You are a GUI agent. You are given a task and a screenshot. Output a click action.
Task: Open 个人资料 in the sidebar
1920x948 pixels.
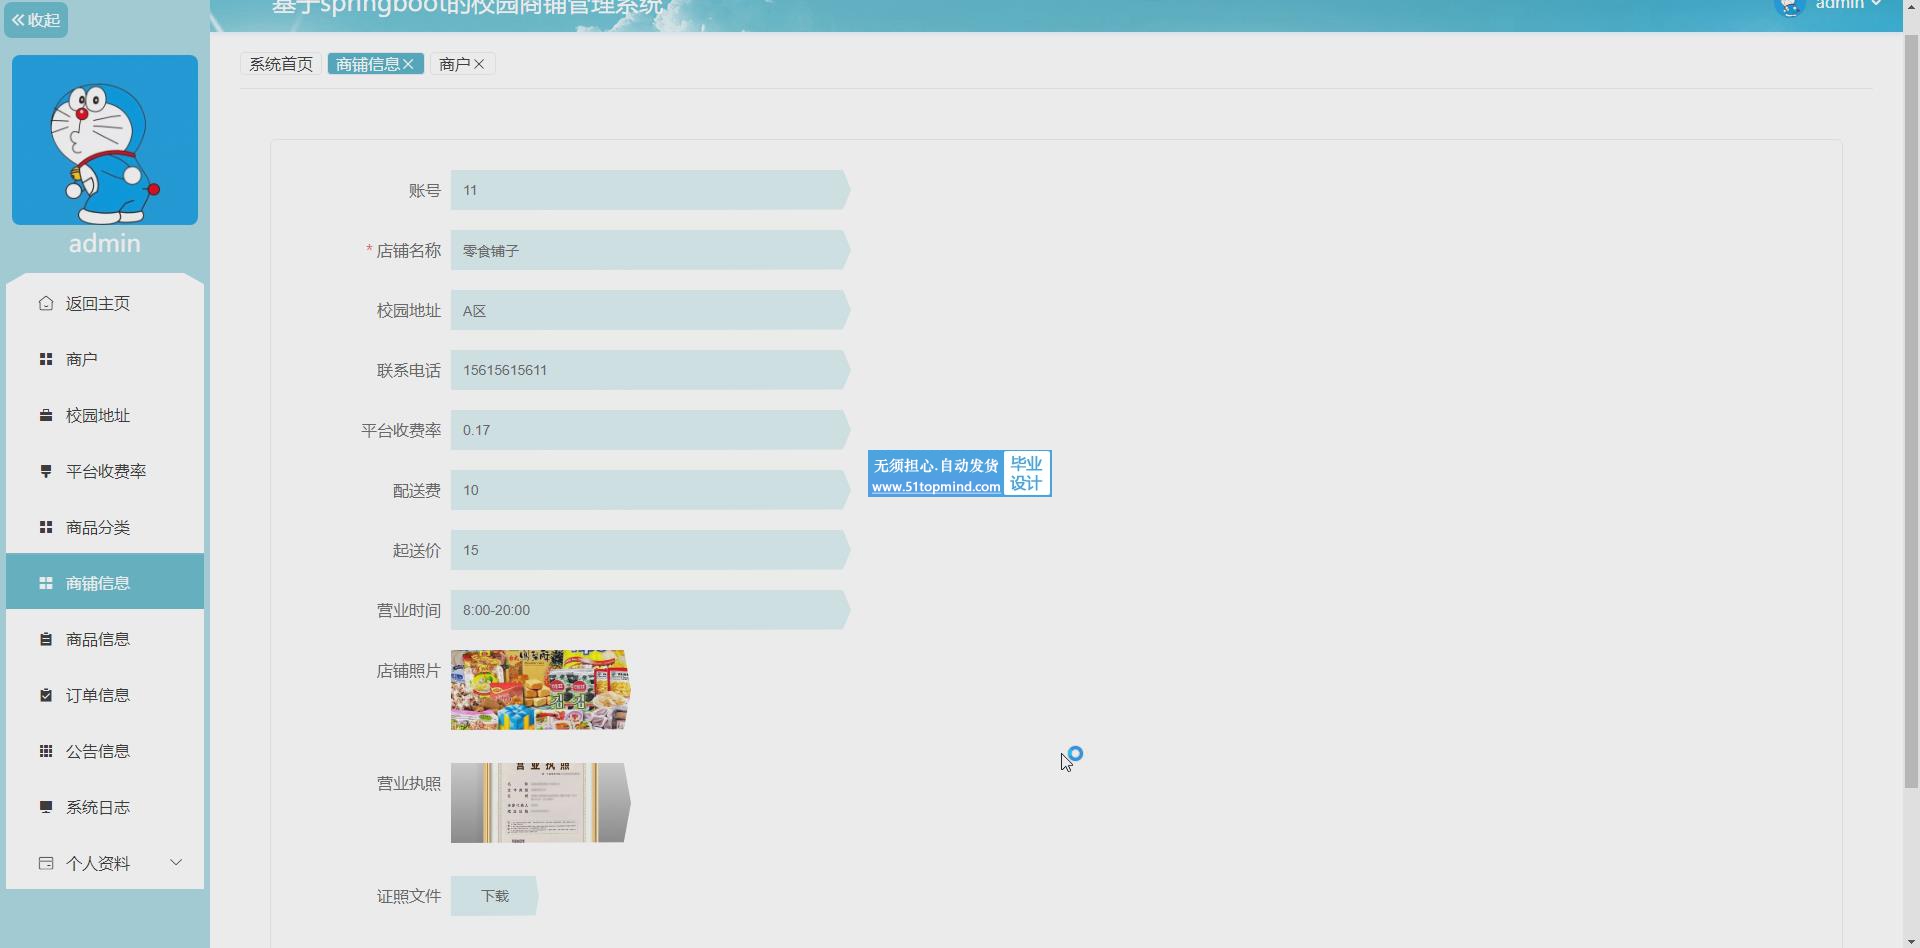(x=105, y=863)
